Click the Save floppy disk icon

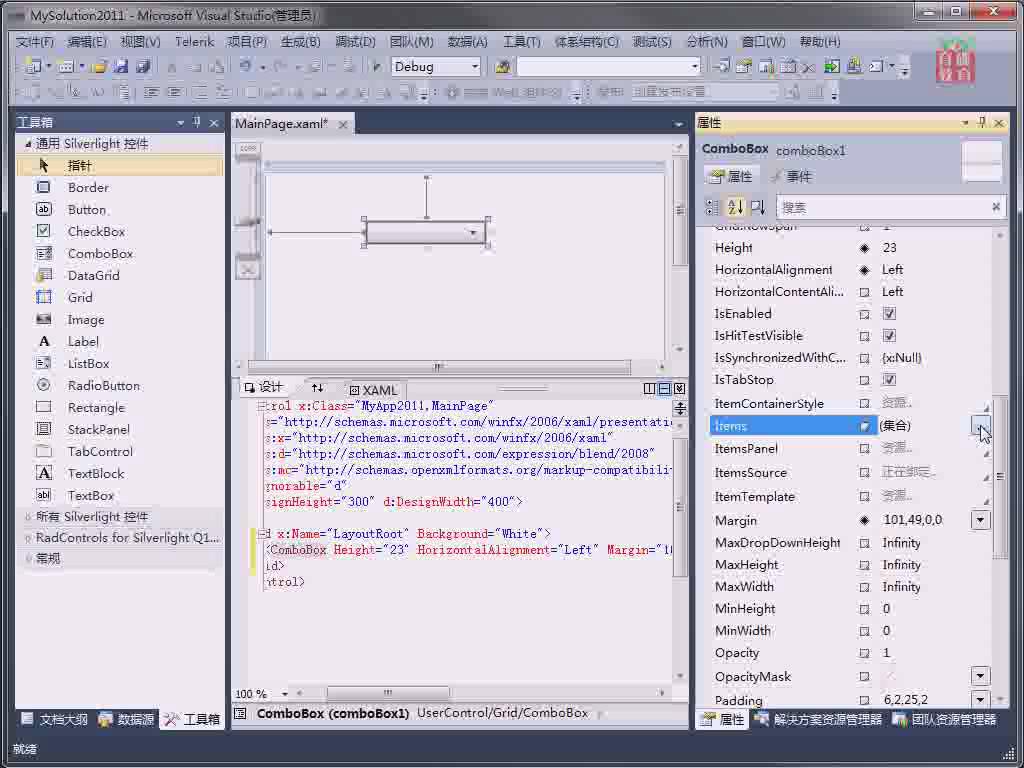[121, 67]
